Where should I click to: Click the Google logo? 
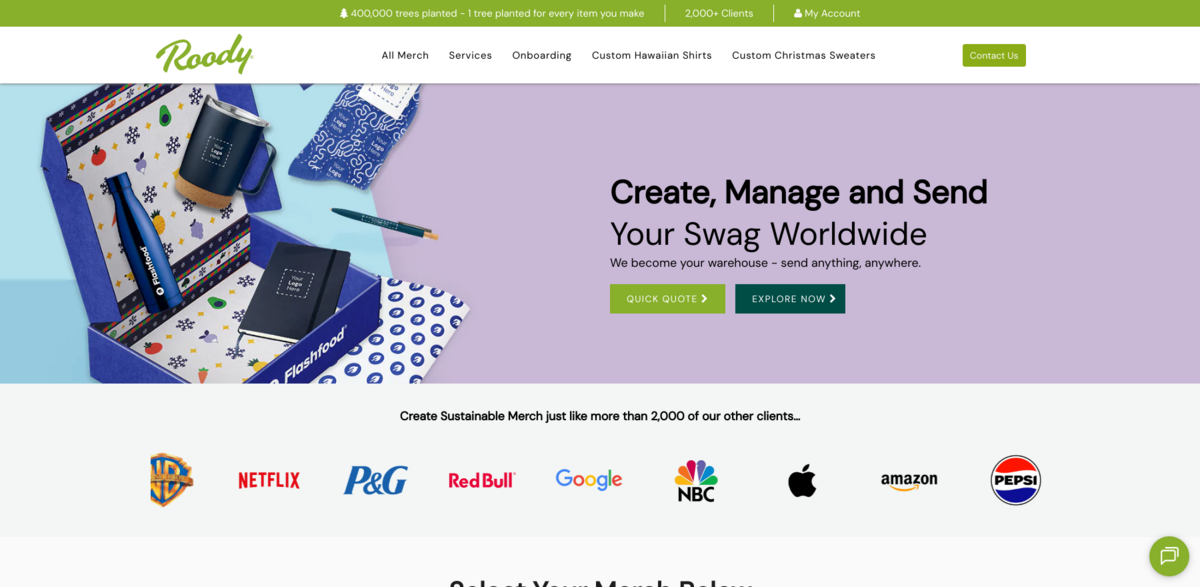pos(589,480)
